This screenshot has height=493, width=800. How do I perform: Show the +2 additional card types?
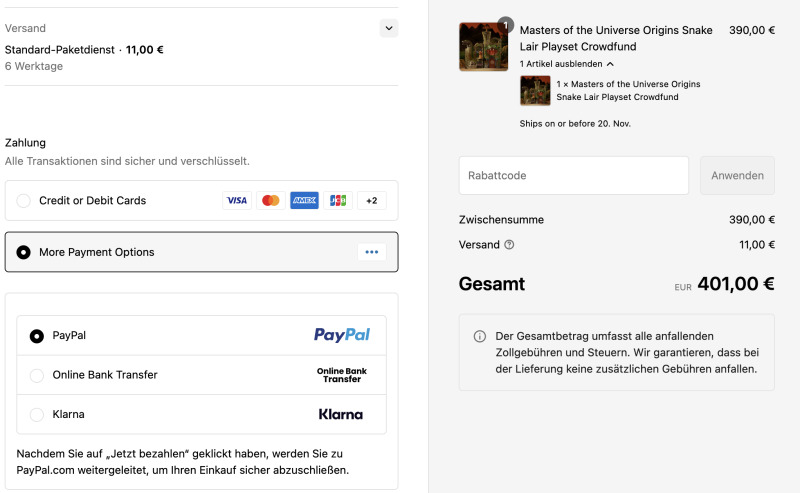tap(371, 201)
